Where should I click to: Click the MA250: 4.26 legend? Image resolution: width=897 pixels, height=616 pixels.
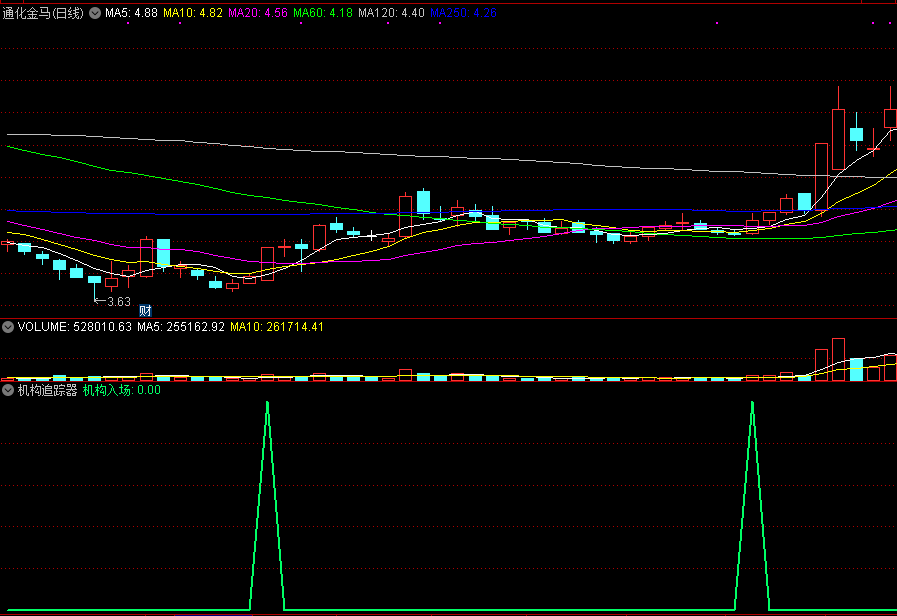click(x=463, y=13)
